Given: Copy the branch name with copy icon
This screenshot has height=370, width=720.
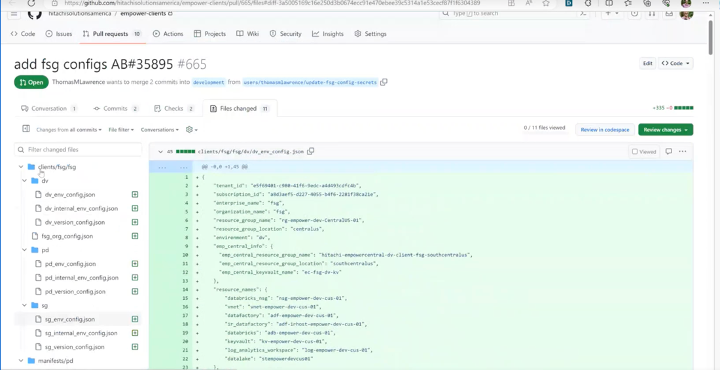Looking at the screenshot, I should click(x=384, y=82).
